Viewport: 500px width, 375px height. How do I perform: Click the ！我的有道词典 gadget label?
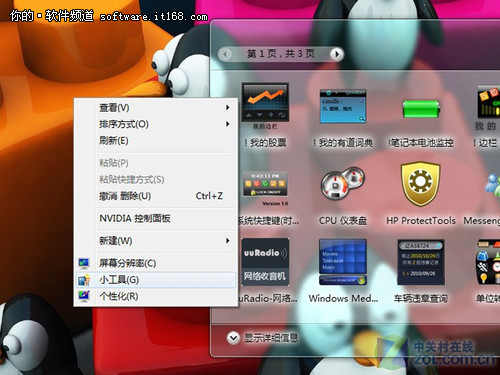[343, 143]
